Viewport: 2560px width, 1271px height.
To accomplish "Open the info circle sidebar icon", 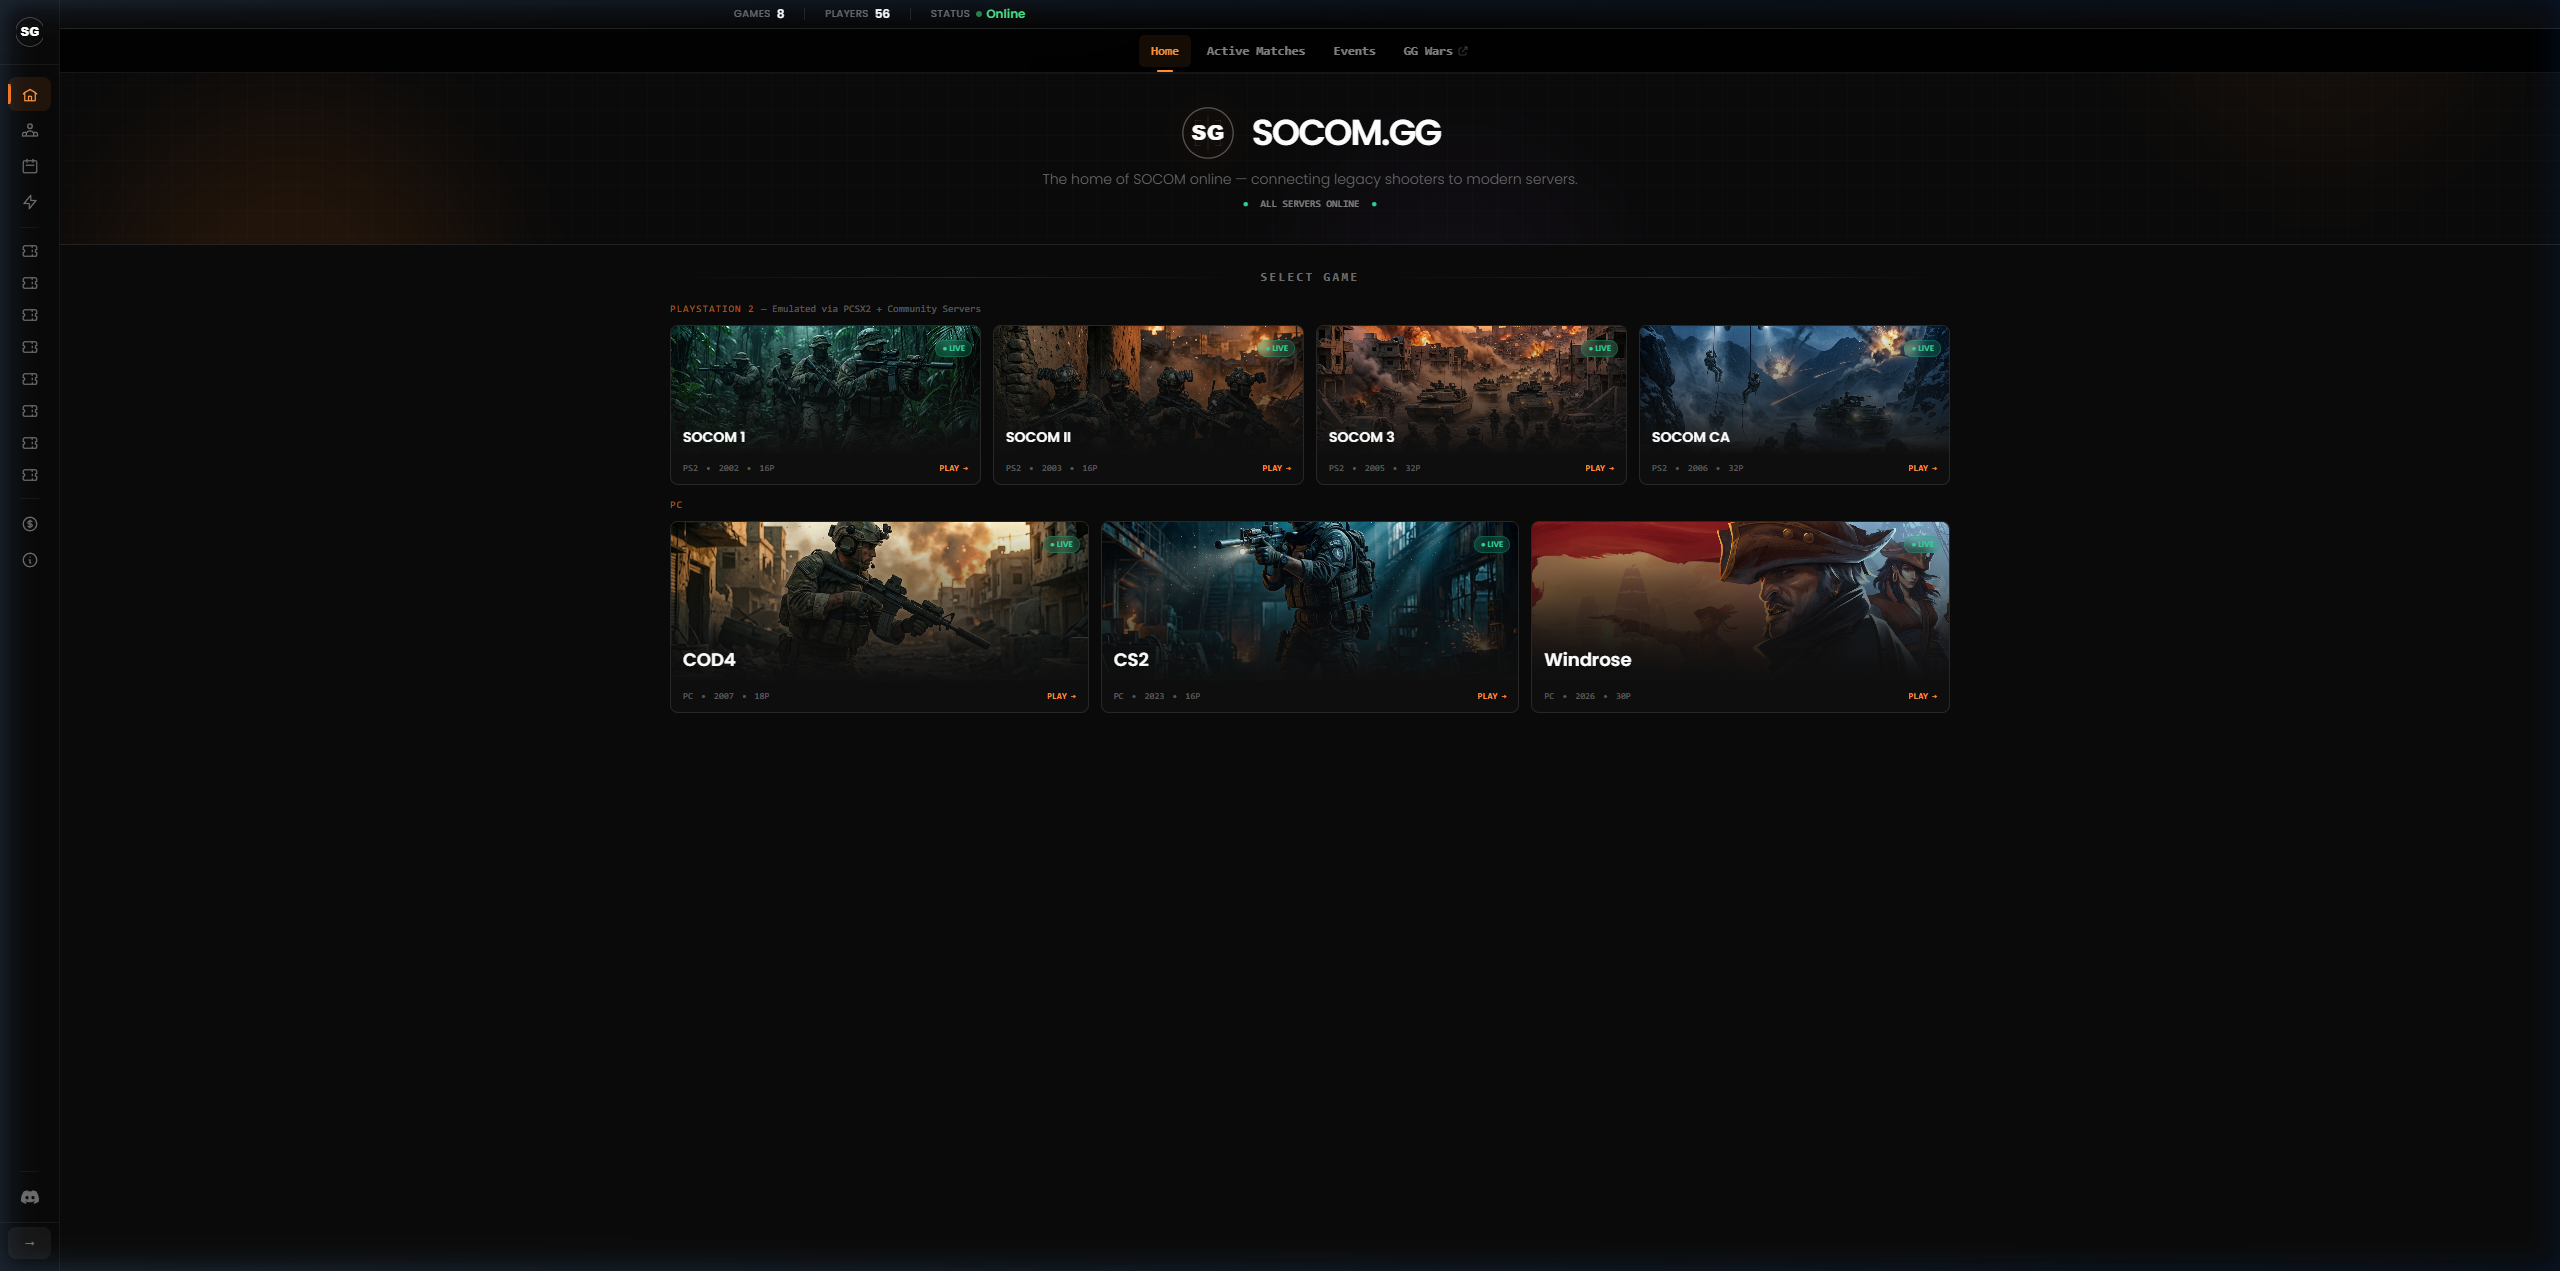I will [x=30, y=560].
